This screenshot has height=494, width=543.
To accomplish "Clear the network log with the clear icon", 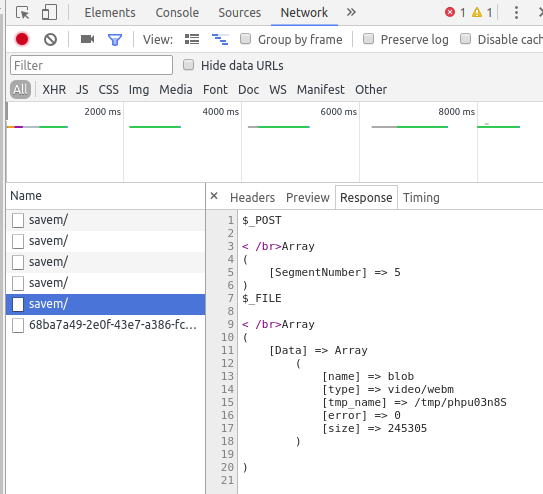I will tap(51, 39).
